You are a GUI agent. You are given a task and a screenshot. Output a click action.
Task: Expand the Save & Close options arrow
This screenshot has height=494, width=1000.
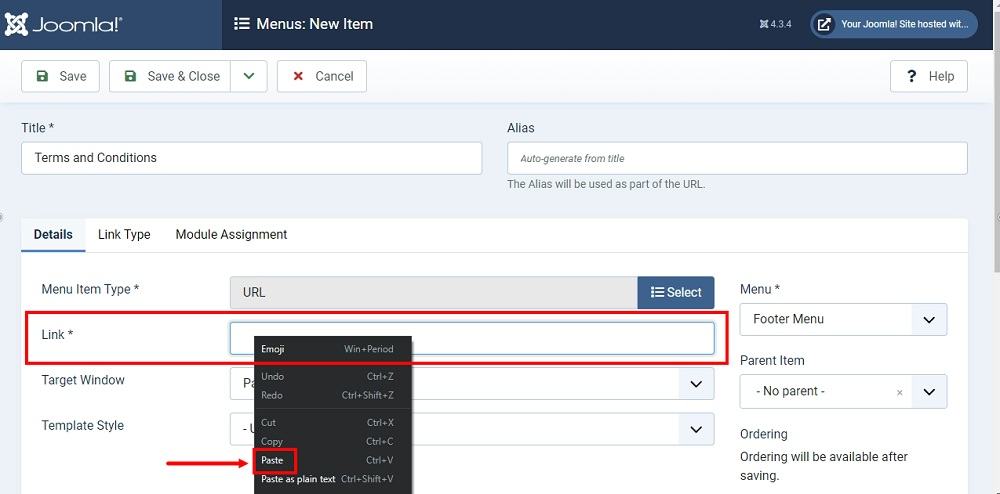pos(249,76)
